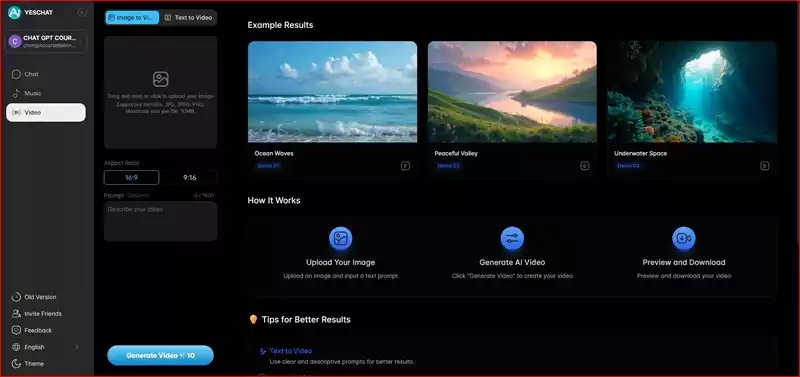800x377 pixels.
Task: Click the Demo 02 tag
Action: [448, 166]
